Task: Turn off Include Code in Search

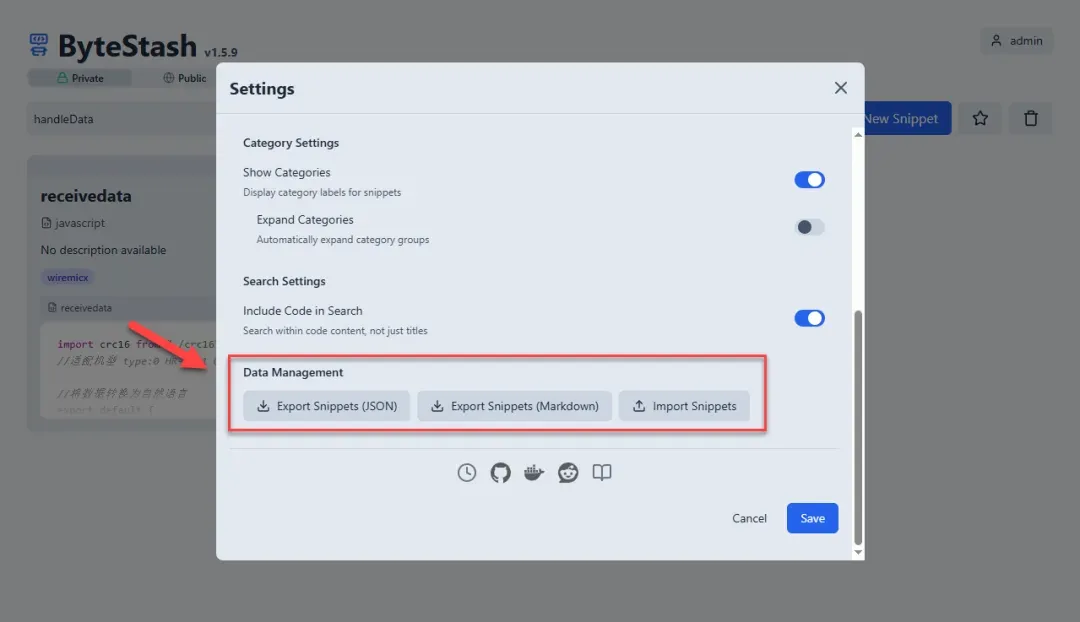Action: pyautogui.click(x=809, y=318)
